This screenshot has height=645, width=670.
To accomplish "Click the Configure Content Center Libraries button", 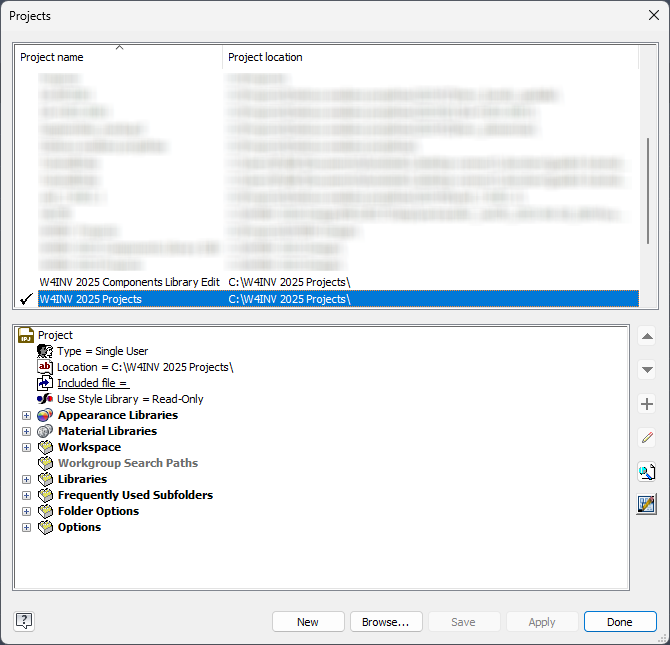I will 647,504.
